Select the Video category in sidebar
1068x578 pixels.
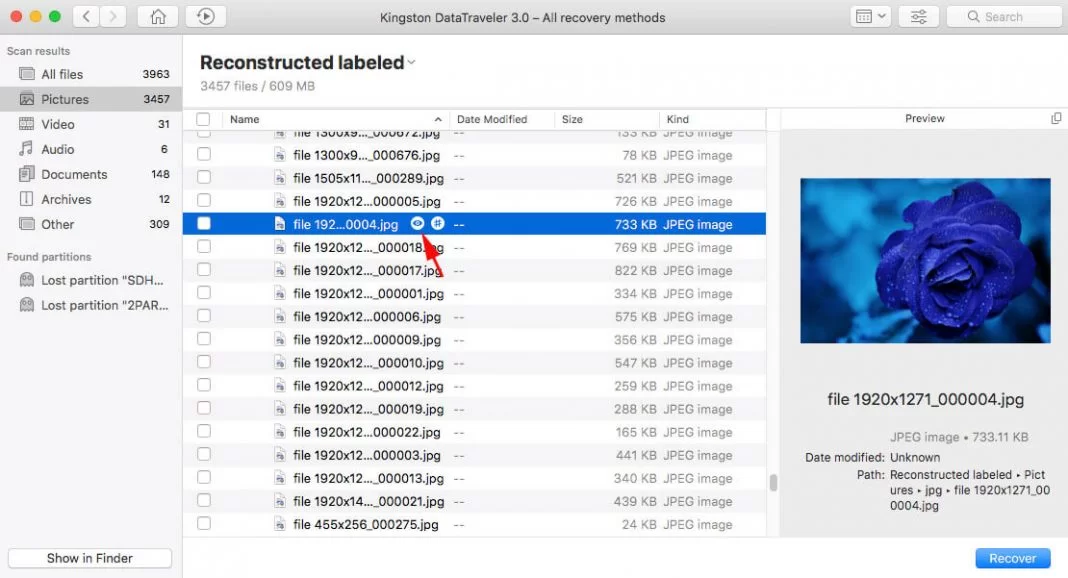point(57,124)
